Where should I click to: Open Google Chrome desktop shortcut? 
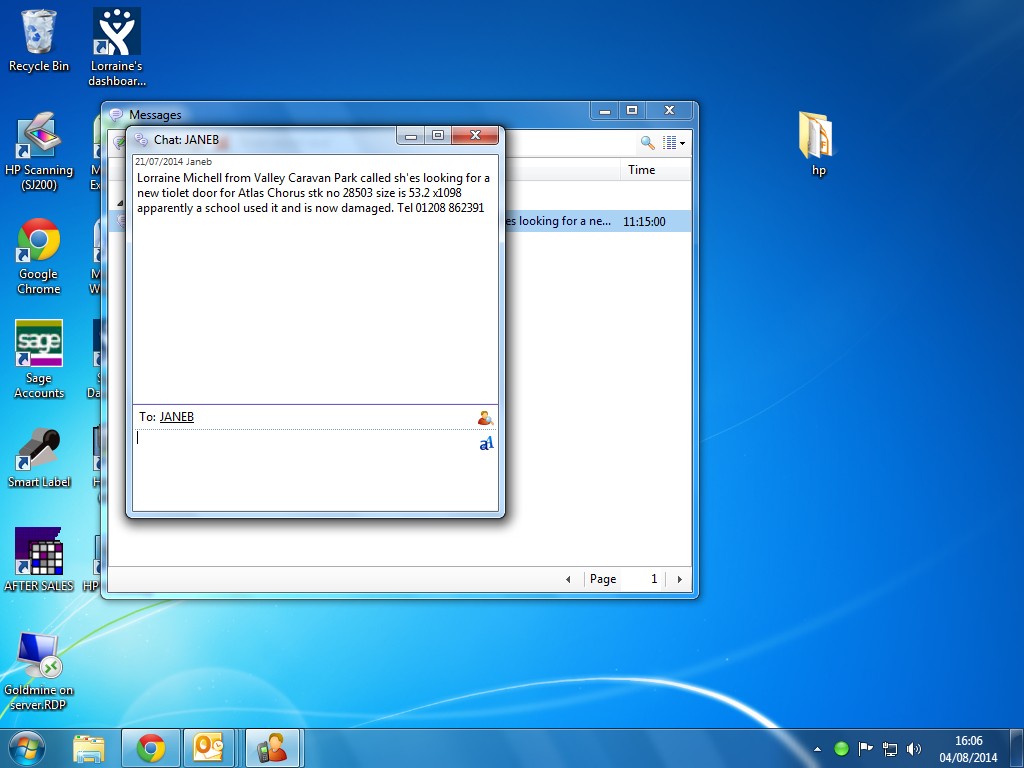(x=39, y=255)
